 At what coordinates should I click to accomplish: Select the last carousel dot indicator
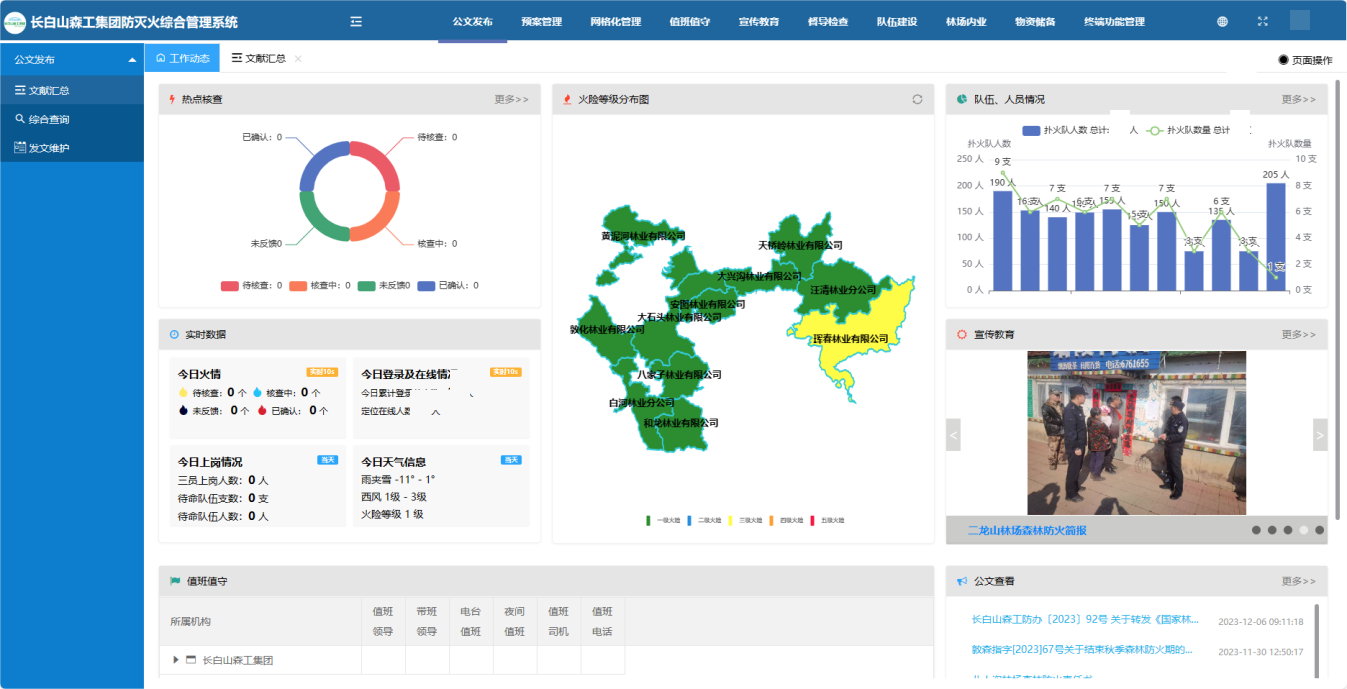click(1319, 530)
